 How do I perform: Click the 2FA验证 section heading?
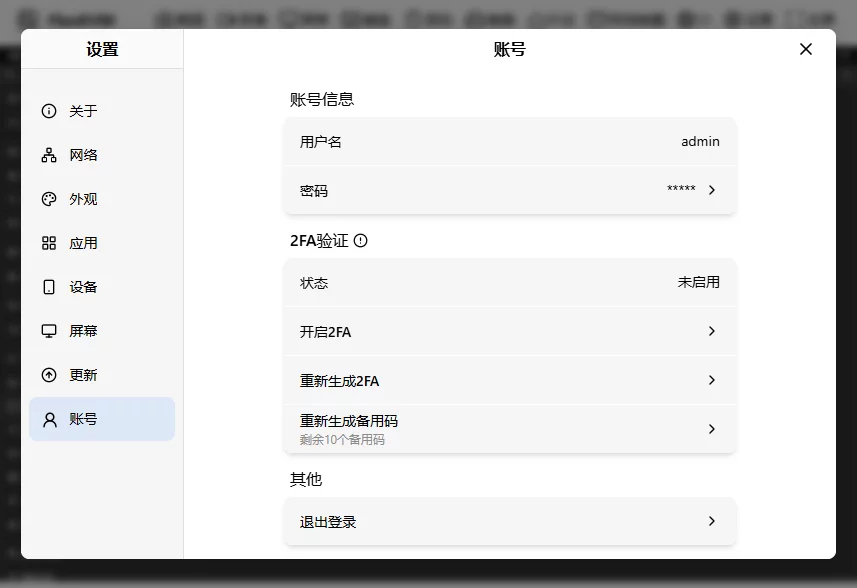click(x=319, y=240)
